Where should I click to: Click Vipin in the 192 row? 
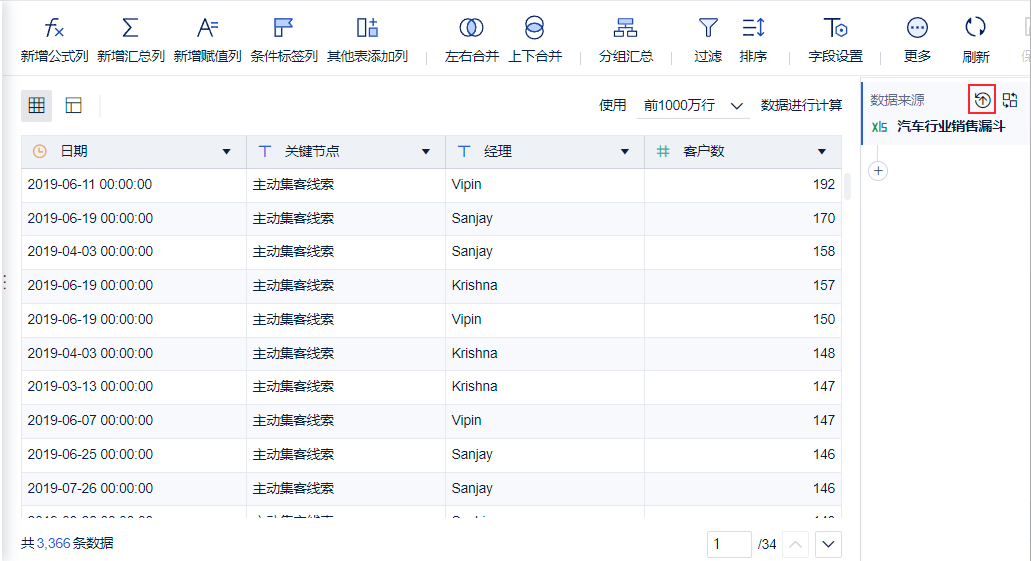tap(466, 185)
